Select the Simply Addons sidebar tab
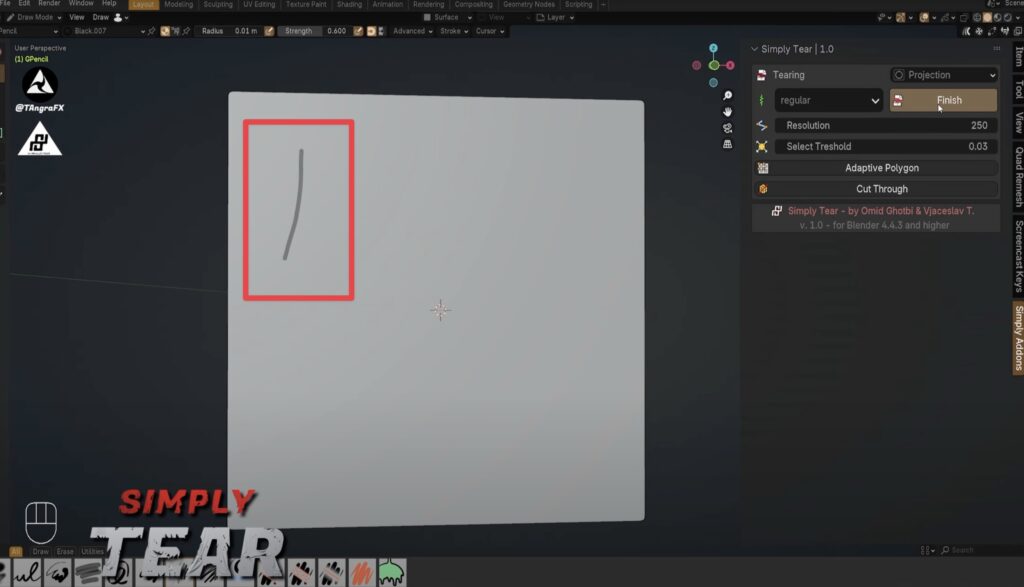Viewport: 1024px width, 587px height. coord(1018,338)
